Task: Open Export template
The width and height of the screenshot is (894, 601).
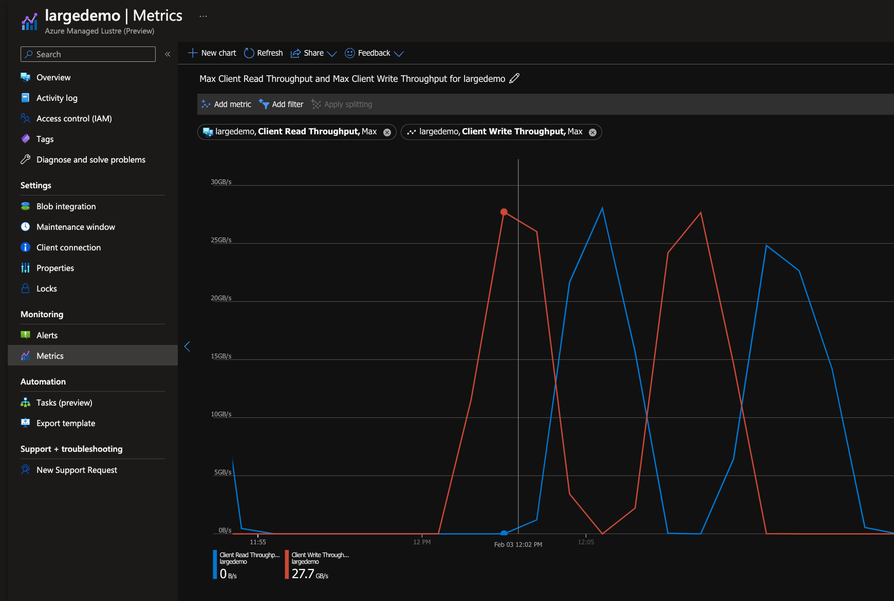Action: coord(66,423)
